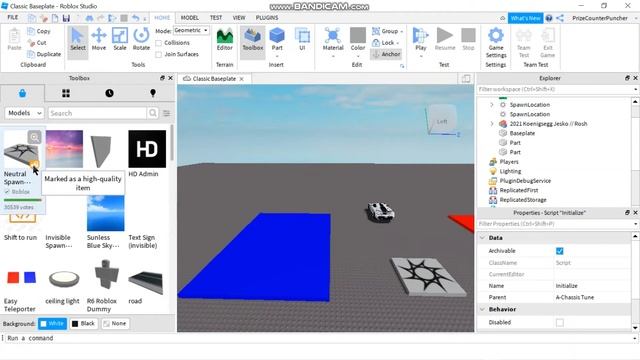The height and width of the screenshot is (360, 640).
Task: Open the share icon near What's New
Action: (560, 18)
